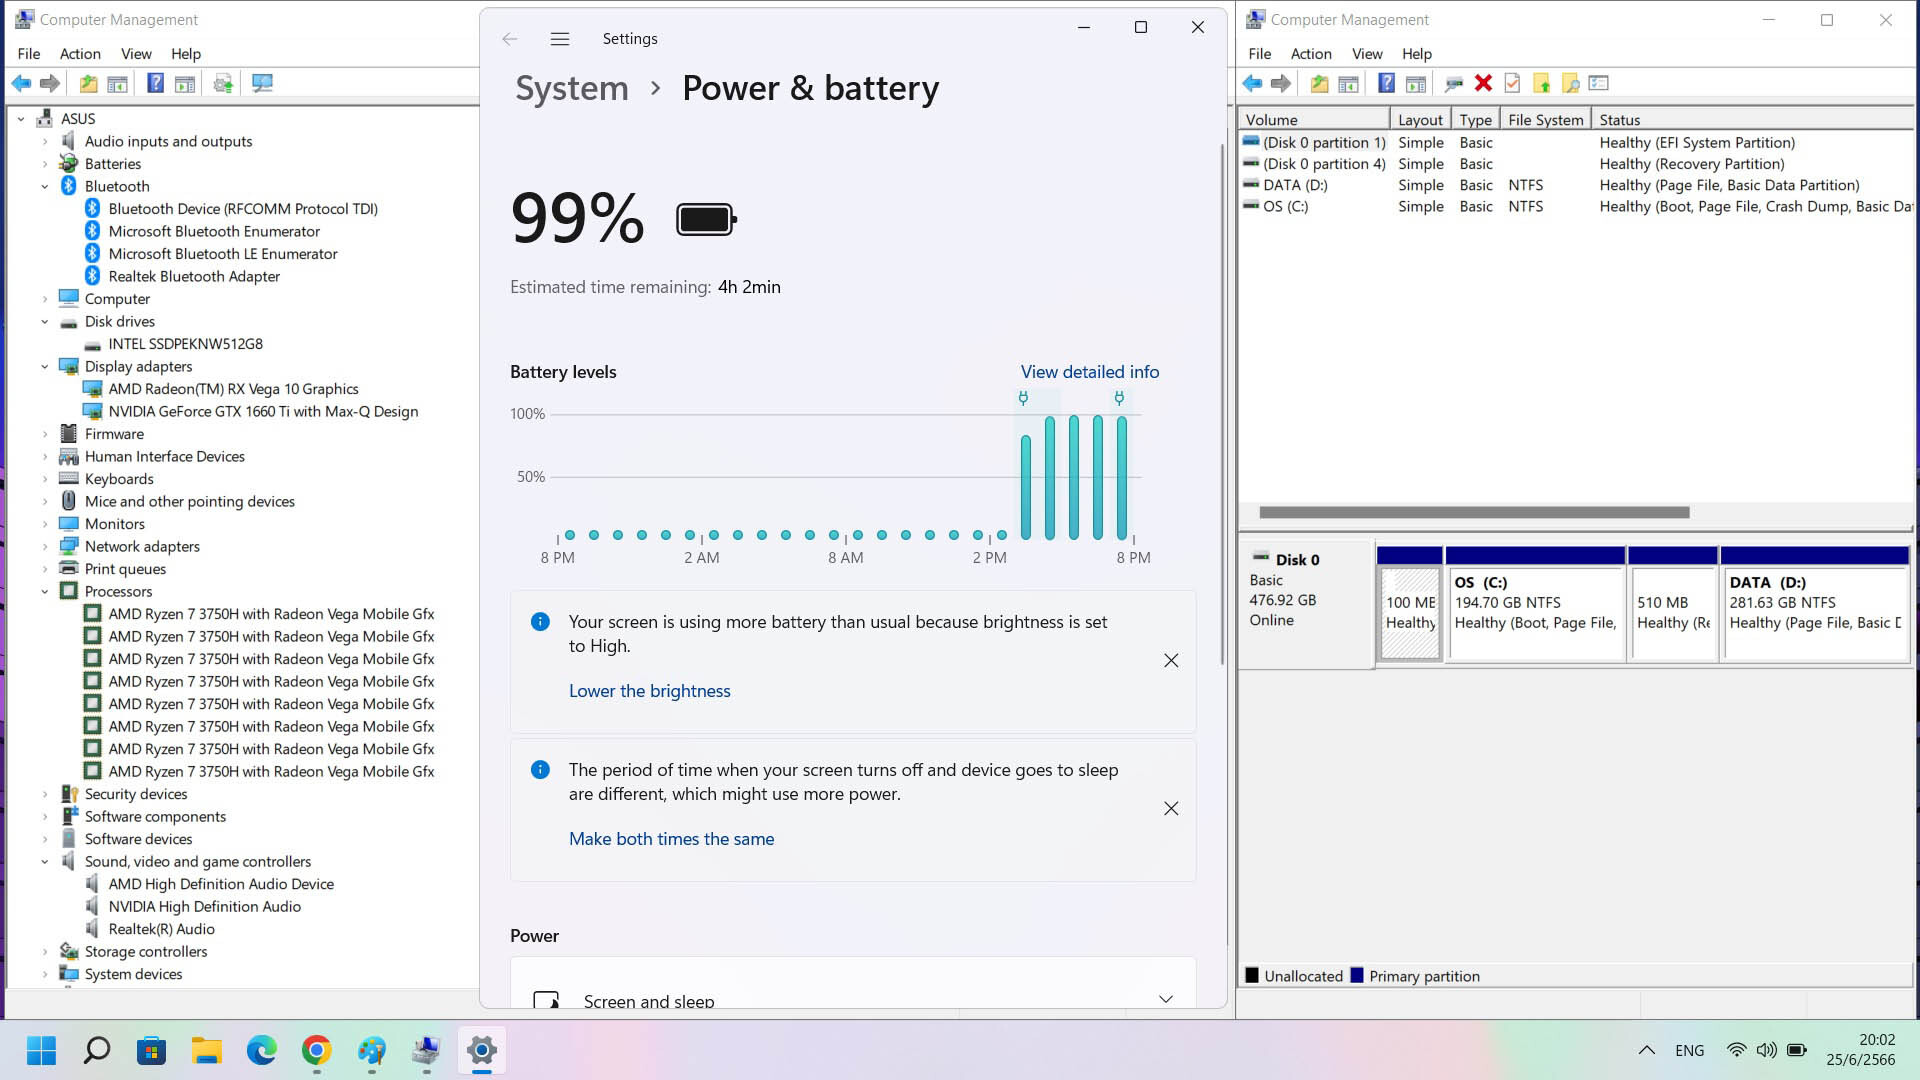Open Settings navigation hamburger menu

pyautogui.click(x=560, y=39)
